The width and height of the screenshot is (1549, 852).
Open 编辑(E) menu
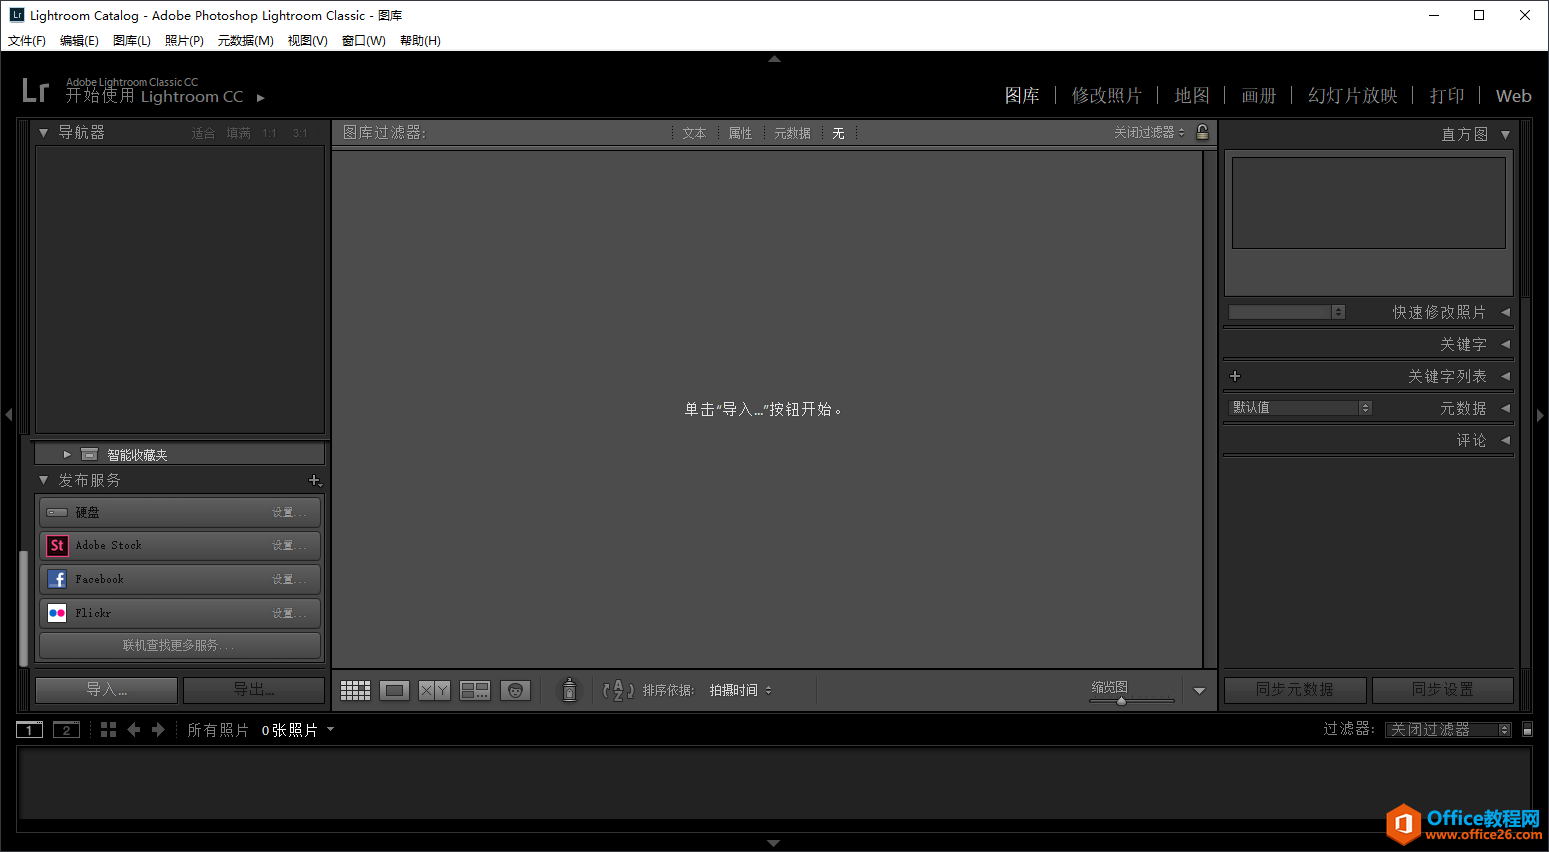point(79,41)
